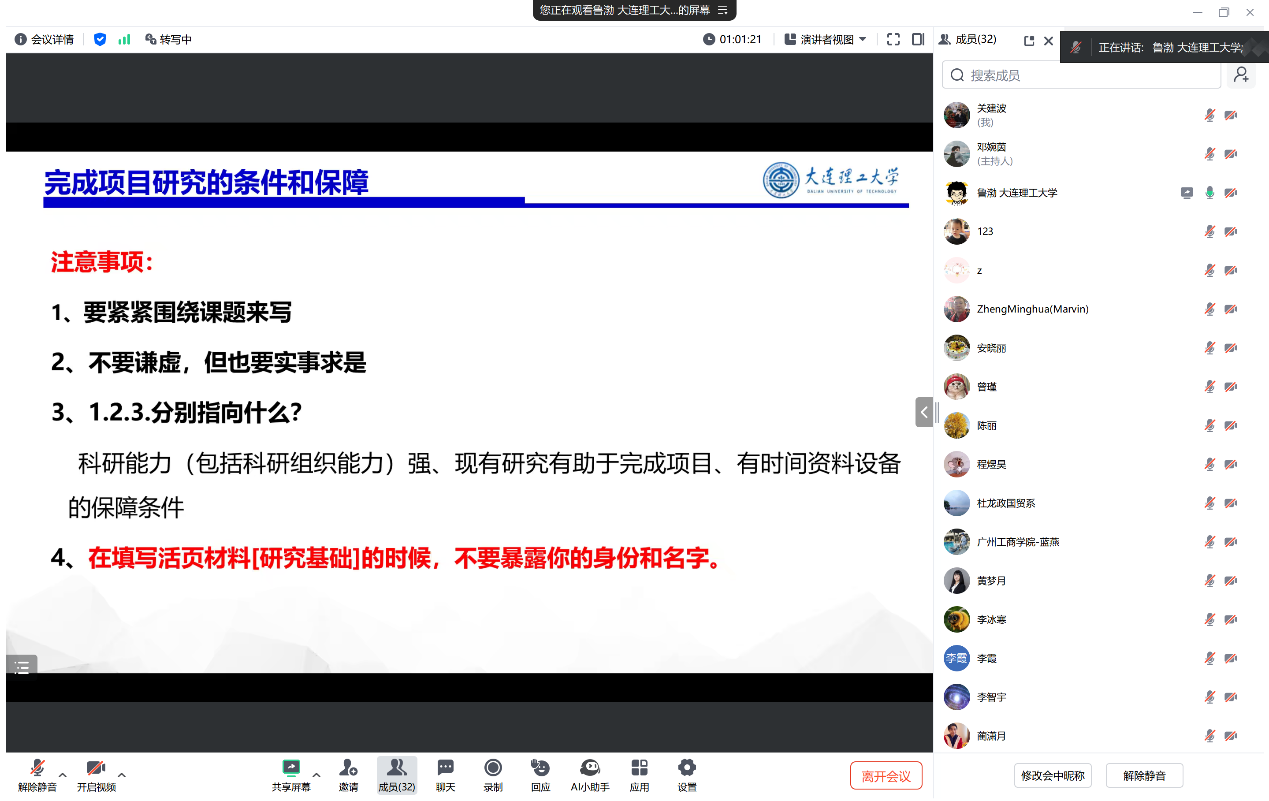Open 会议详情 meeting details
Image resolution: width=1269 pixels, height=801 pixels.
click(45, 40)
